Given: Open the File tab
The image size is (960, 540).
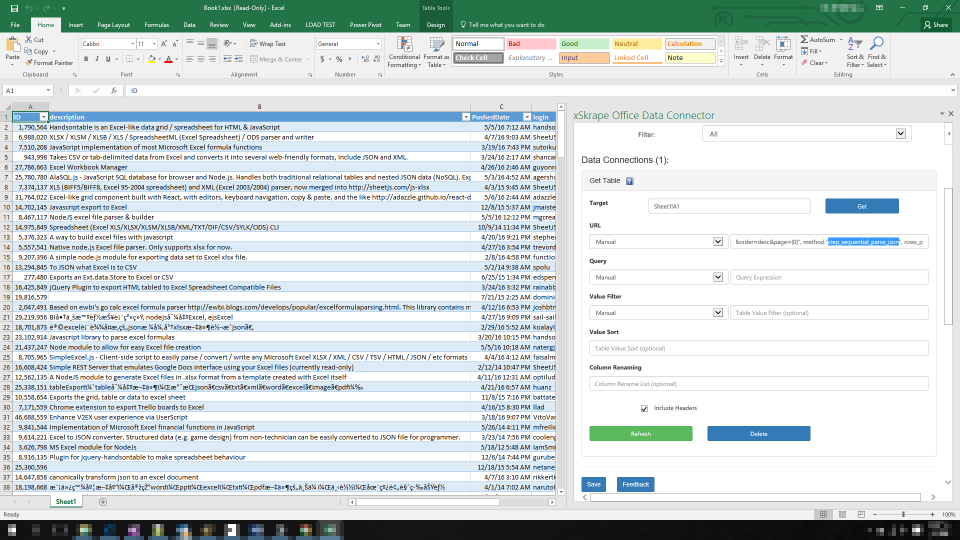Looking at the screenshot, I should [x=15, y=25].
